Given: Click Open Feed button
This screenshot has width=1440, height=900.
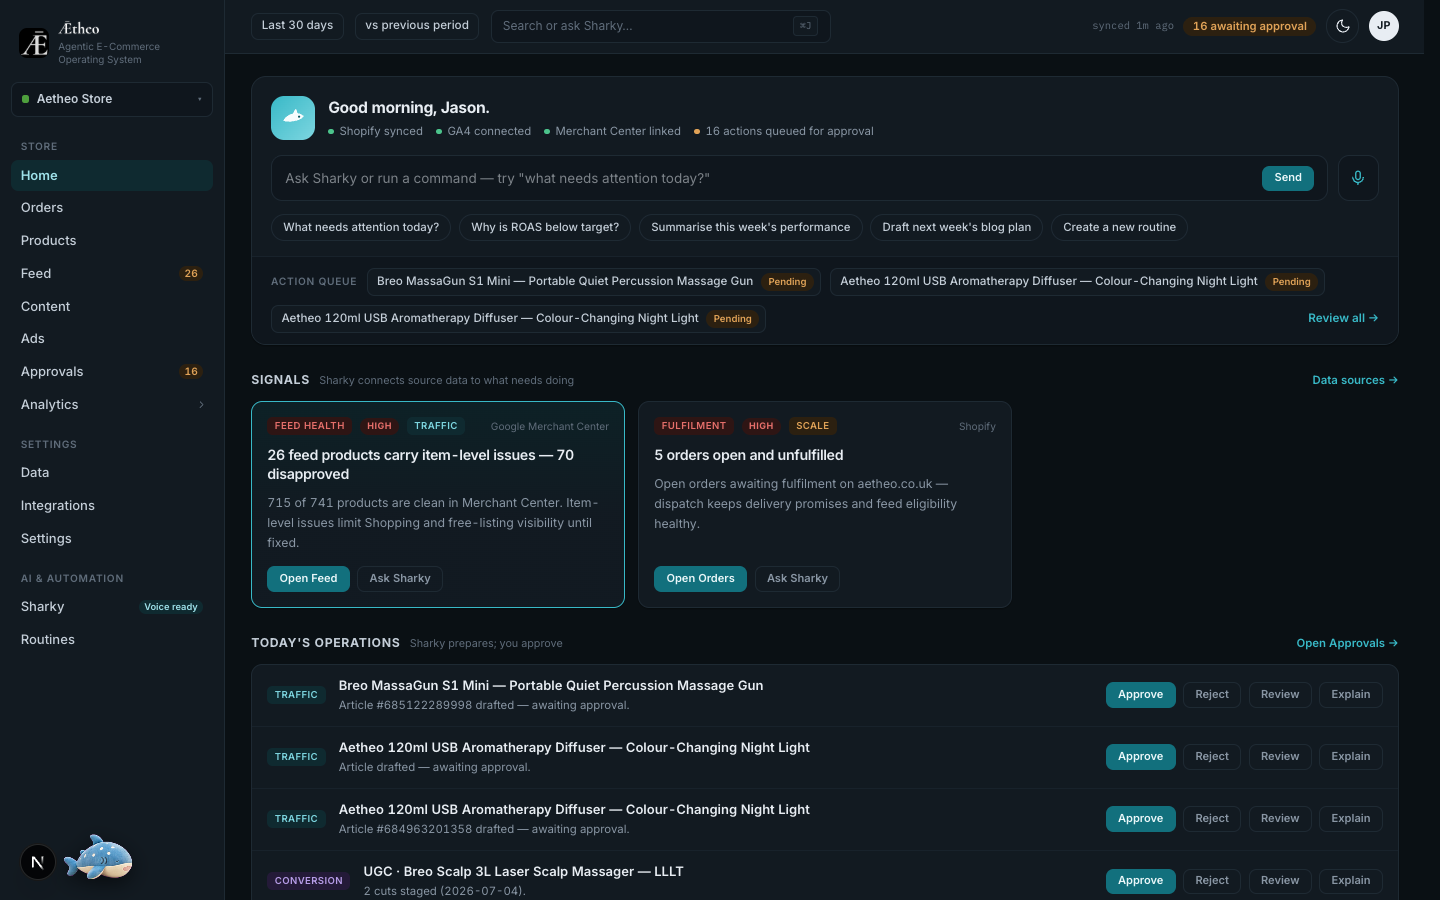Looking at the screenshot, I should point(308,579).
